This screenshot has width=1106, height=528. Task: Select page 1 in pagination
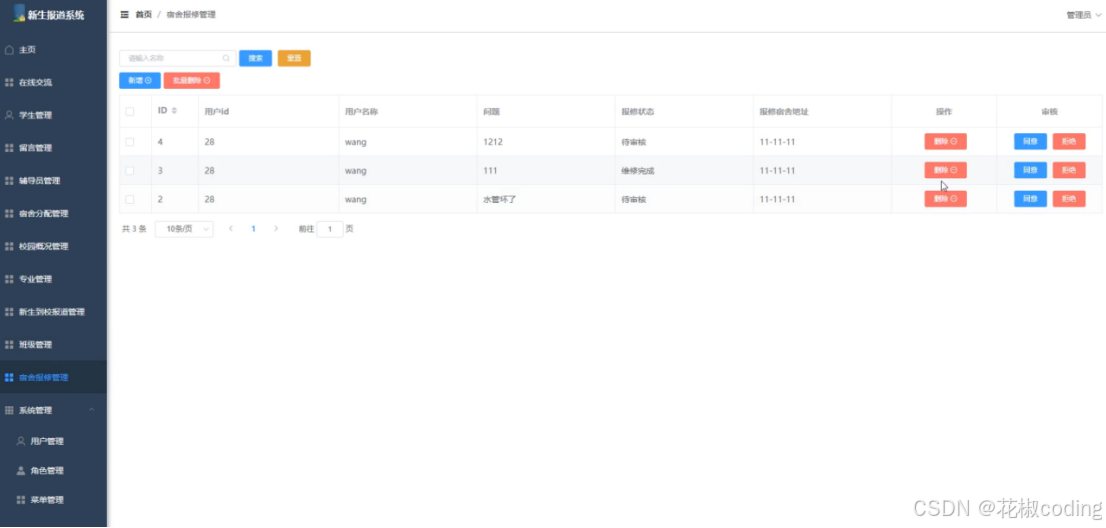point(253,229)
